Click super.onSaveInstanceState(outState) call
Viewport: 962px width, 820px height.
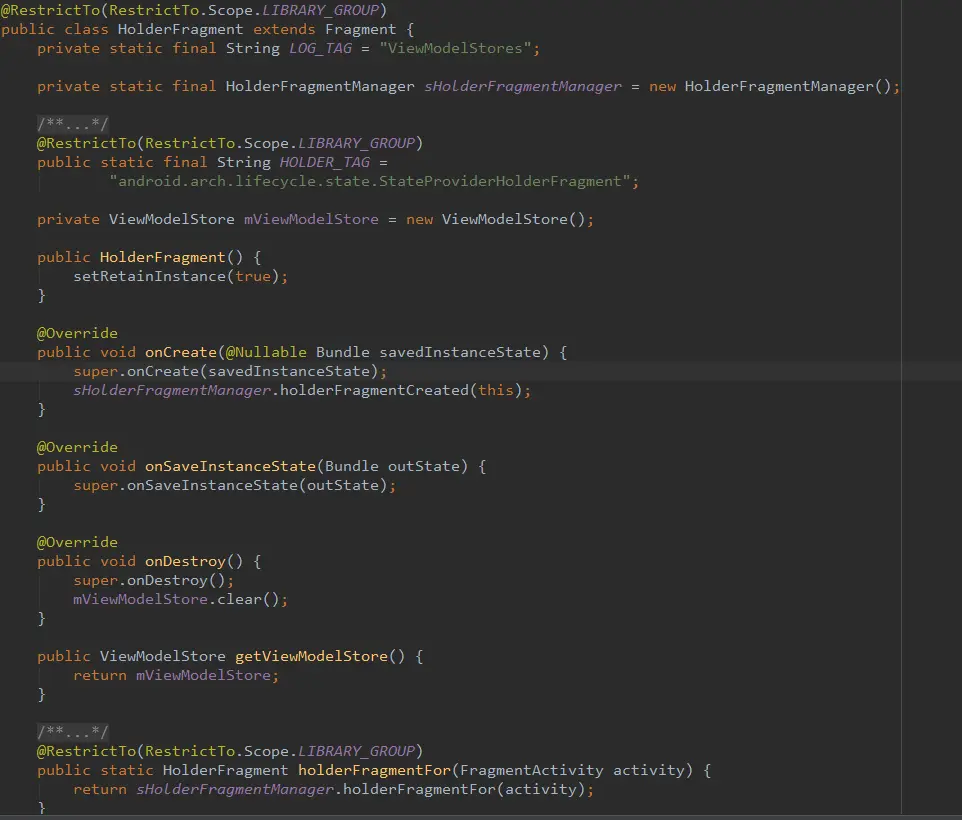coord(230,486)
